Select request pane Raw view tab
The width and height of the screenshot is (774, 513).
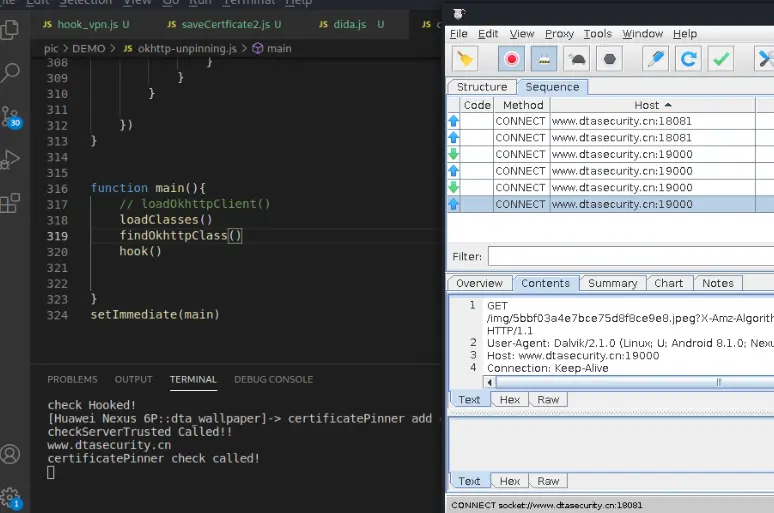point(548,399)
